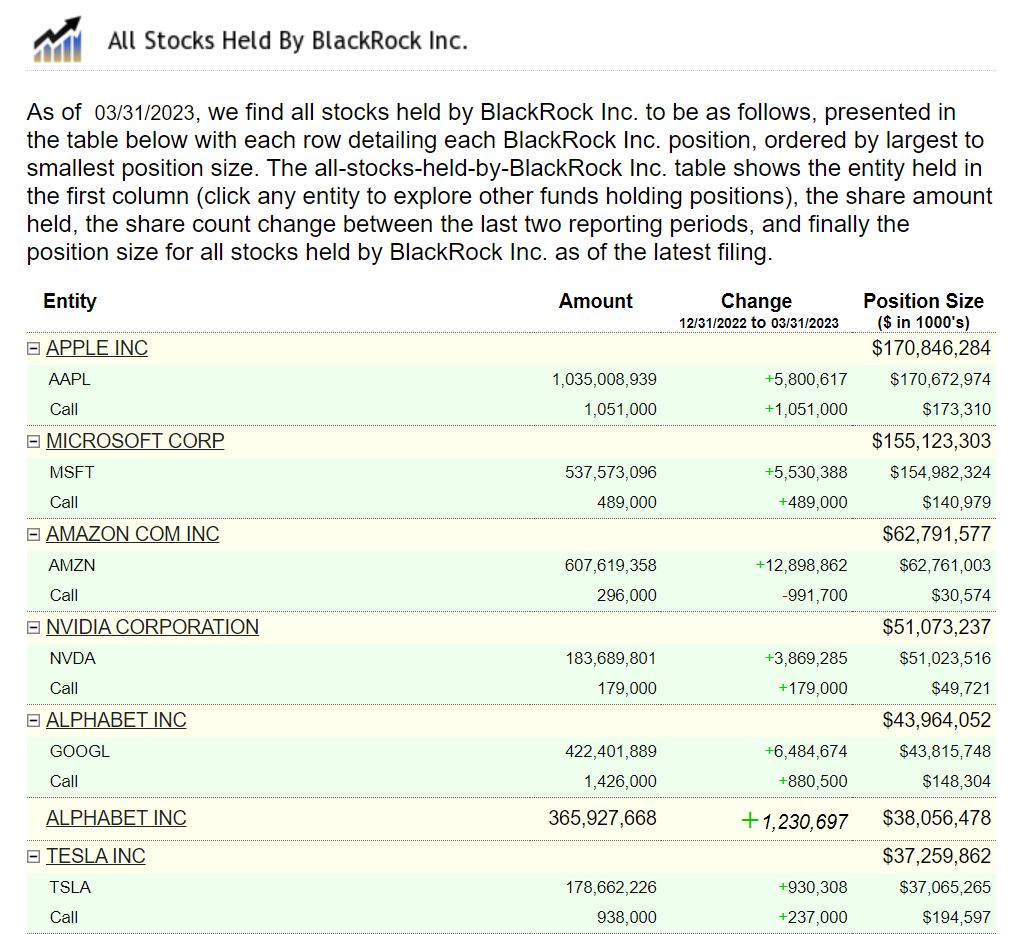Collapse the APPLE INC row
This screenshot has height=934, width=1021.
pos(33,348)
